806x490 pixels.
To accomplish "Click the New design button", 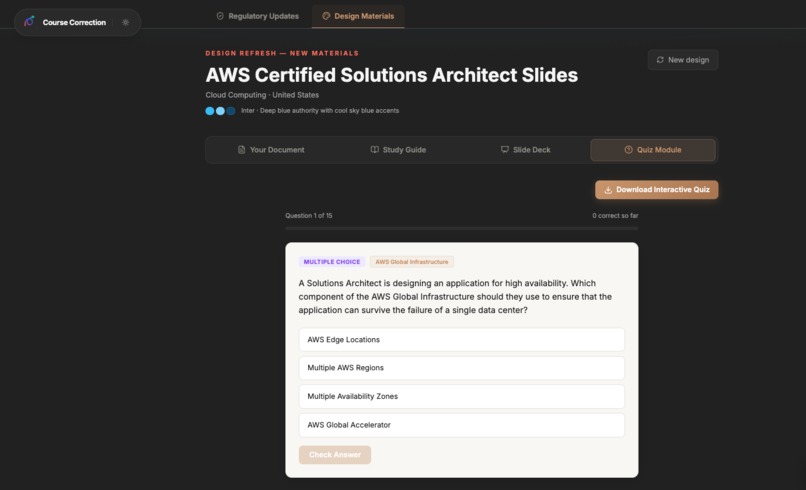I will coord(682,60).
